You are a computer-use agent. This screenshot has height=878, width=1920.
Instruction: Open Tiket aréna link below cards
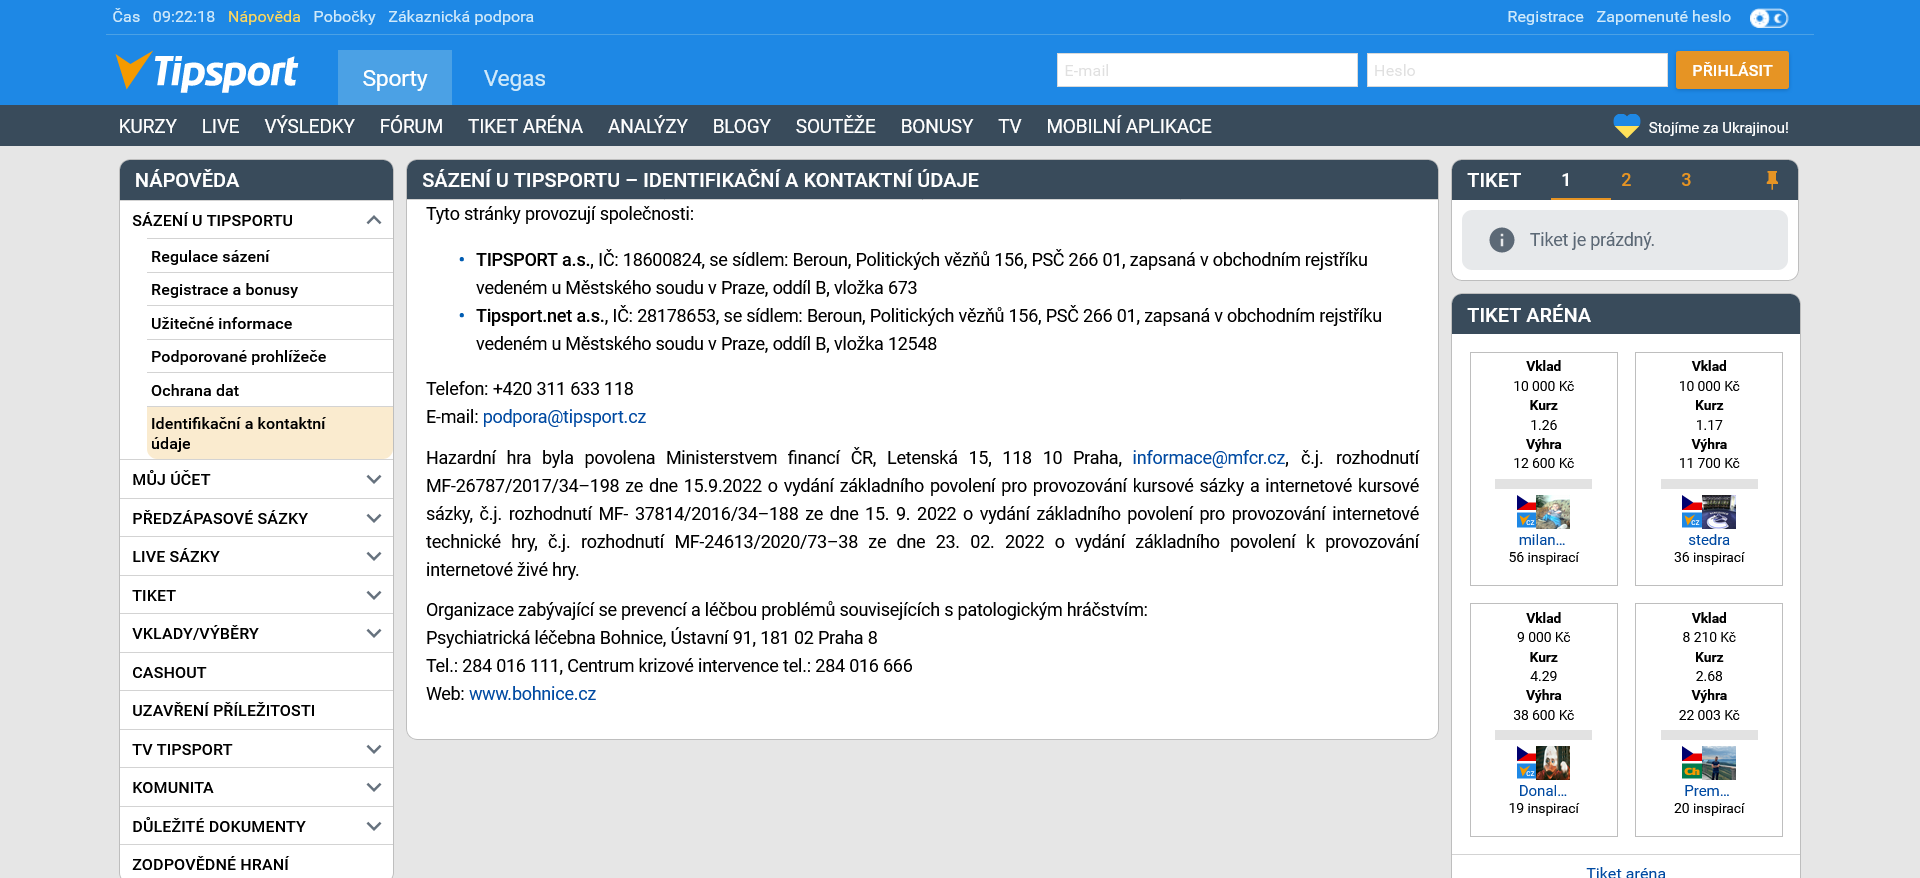(1626, 872)
